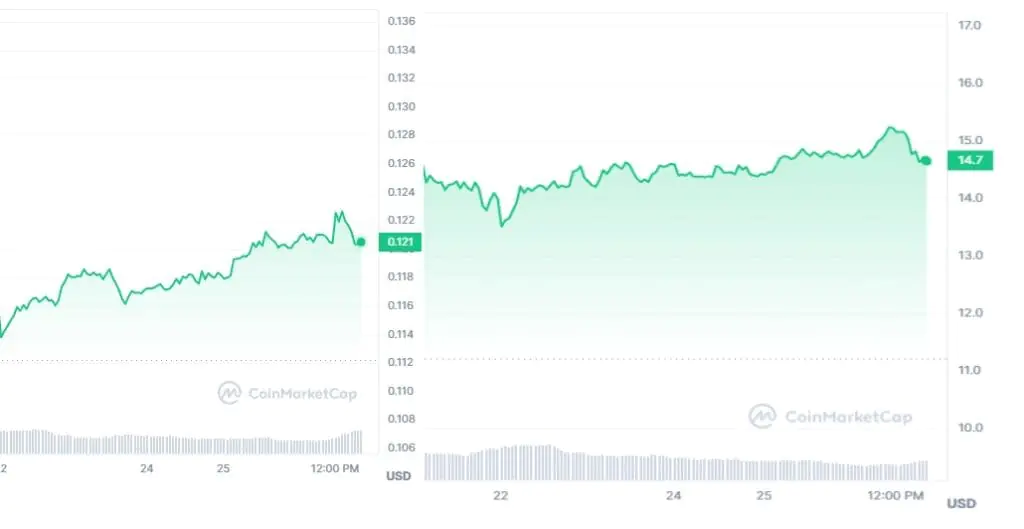The height and width of the screenshot is (529, 1024).
Task: Click the USD currency label below the right chart axis
Action: [x=961, y=503]
